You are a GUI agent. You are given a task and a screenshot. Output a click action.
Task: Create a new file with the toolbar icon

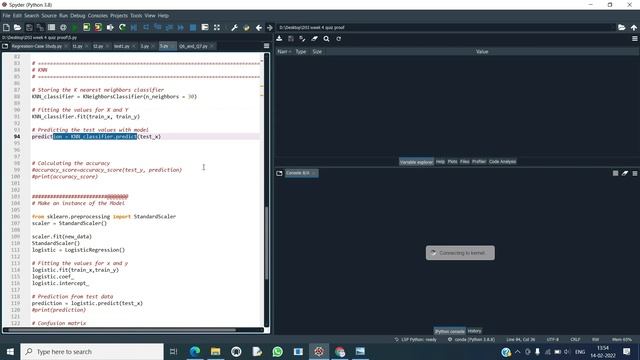(x=6, y=27)
